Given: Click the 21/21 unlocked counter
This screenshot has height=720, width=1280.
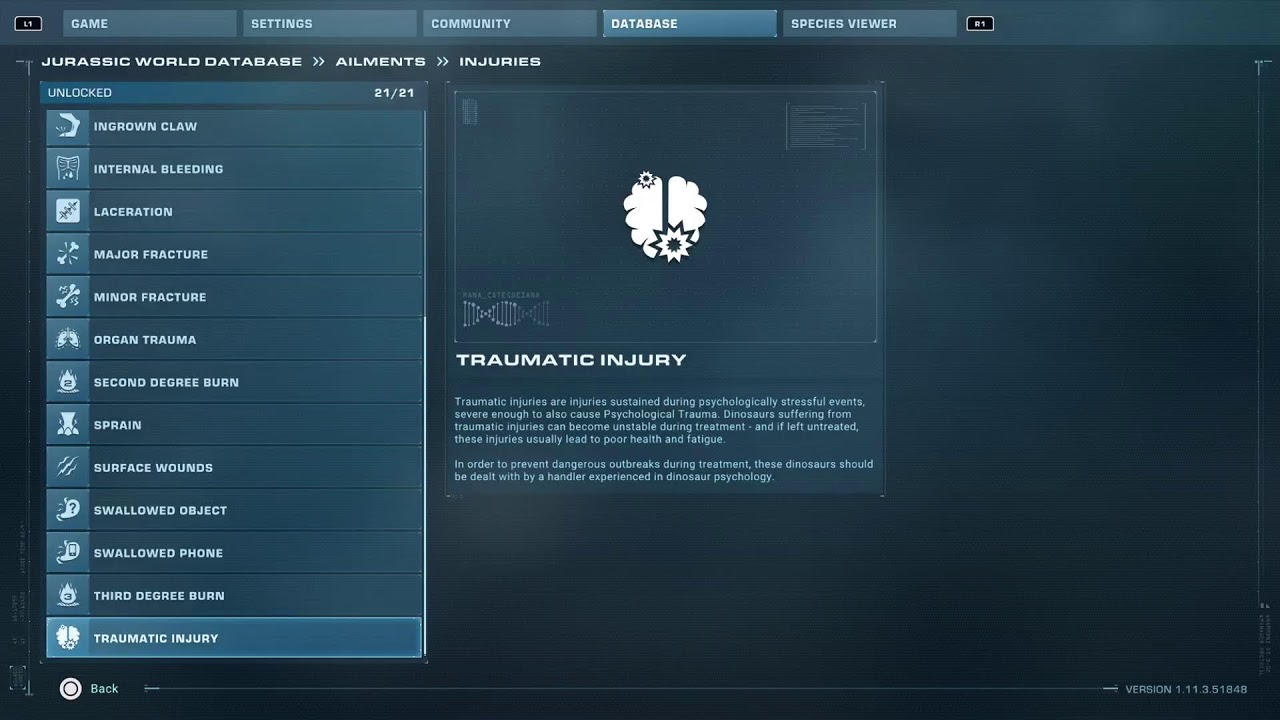Looking at the screenshot, I should pyautogui.click(x=394, y=93).
